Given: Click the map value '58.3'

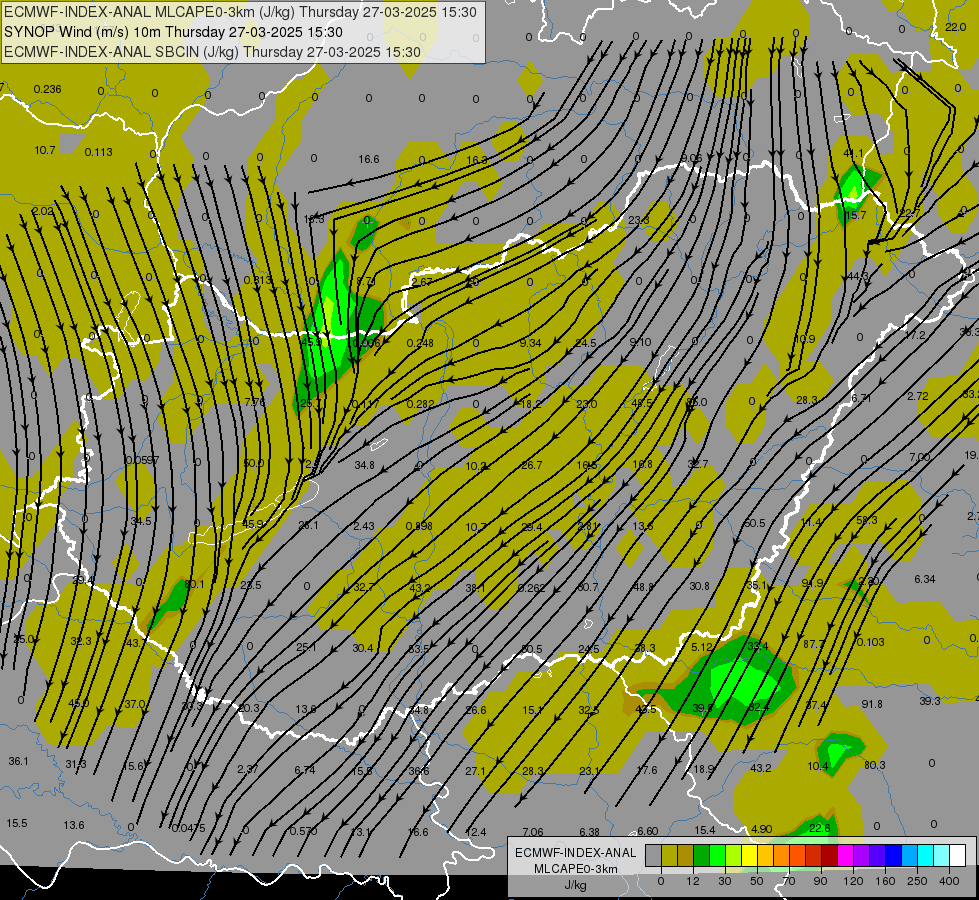Looking at the screenshot, I should point(867,520).
